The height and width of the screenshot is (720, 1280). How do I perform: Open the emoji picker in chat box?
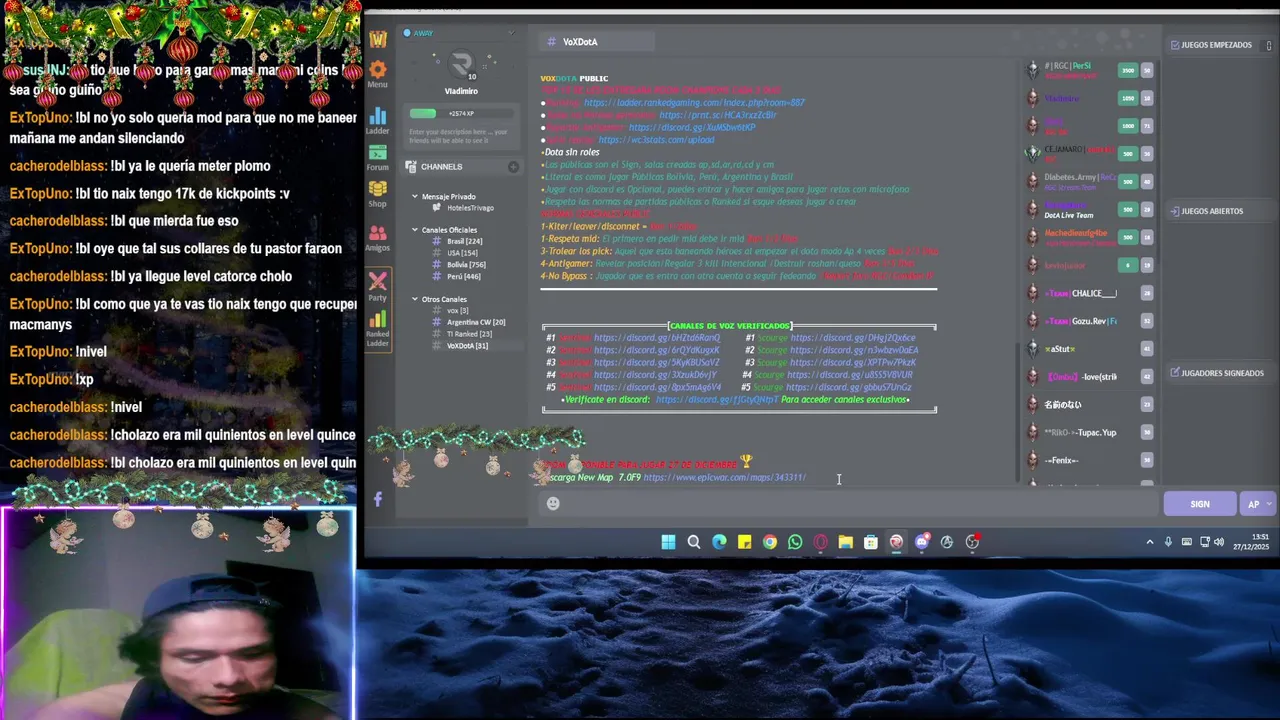point(553,504)
